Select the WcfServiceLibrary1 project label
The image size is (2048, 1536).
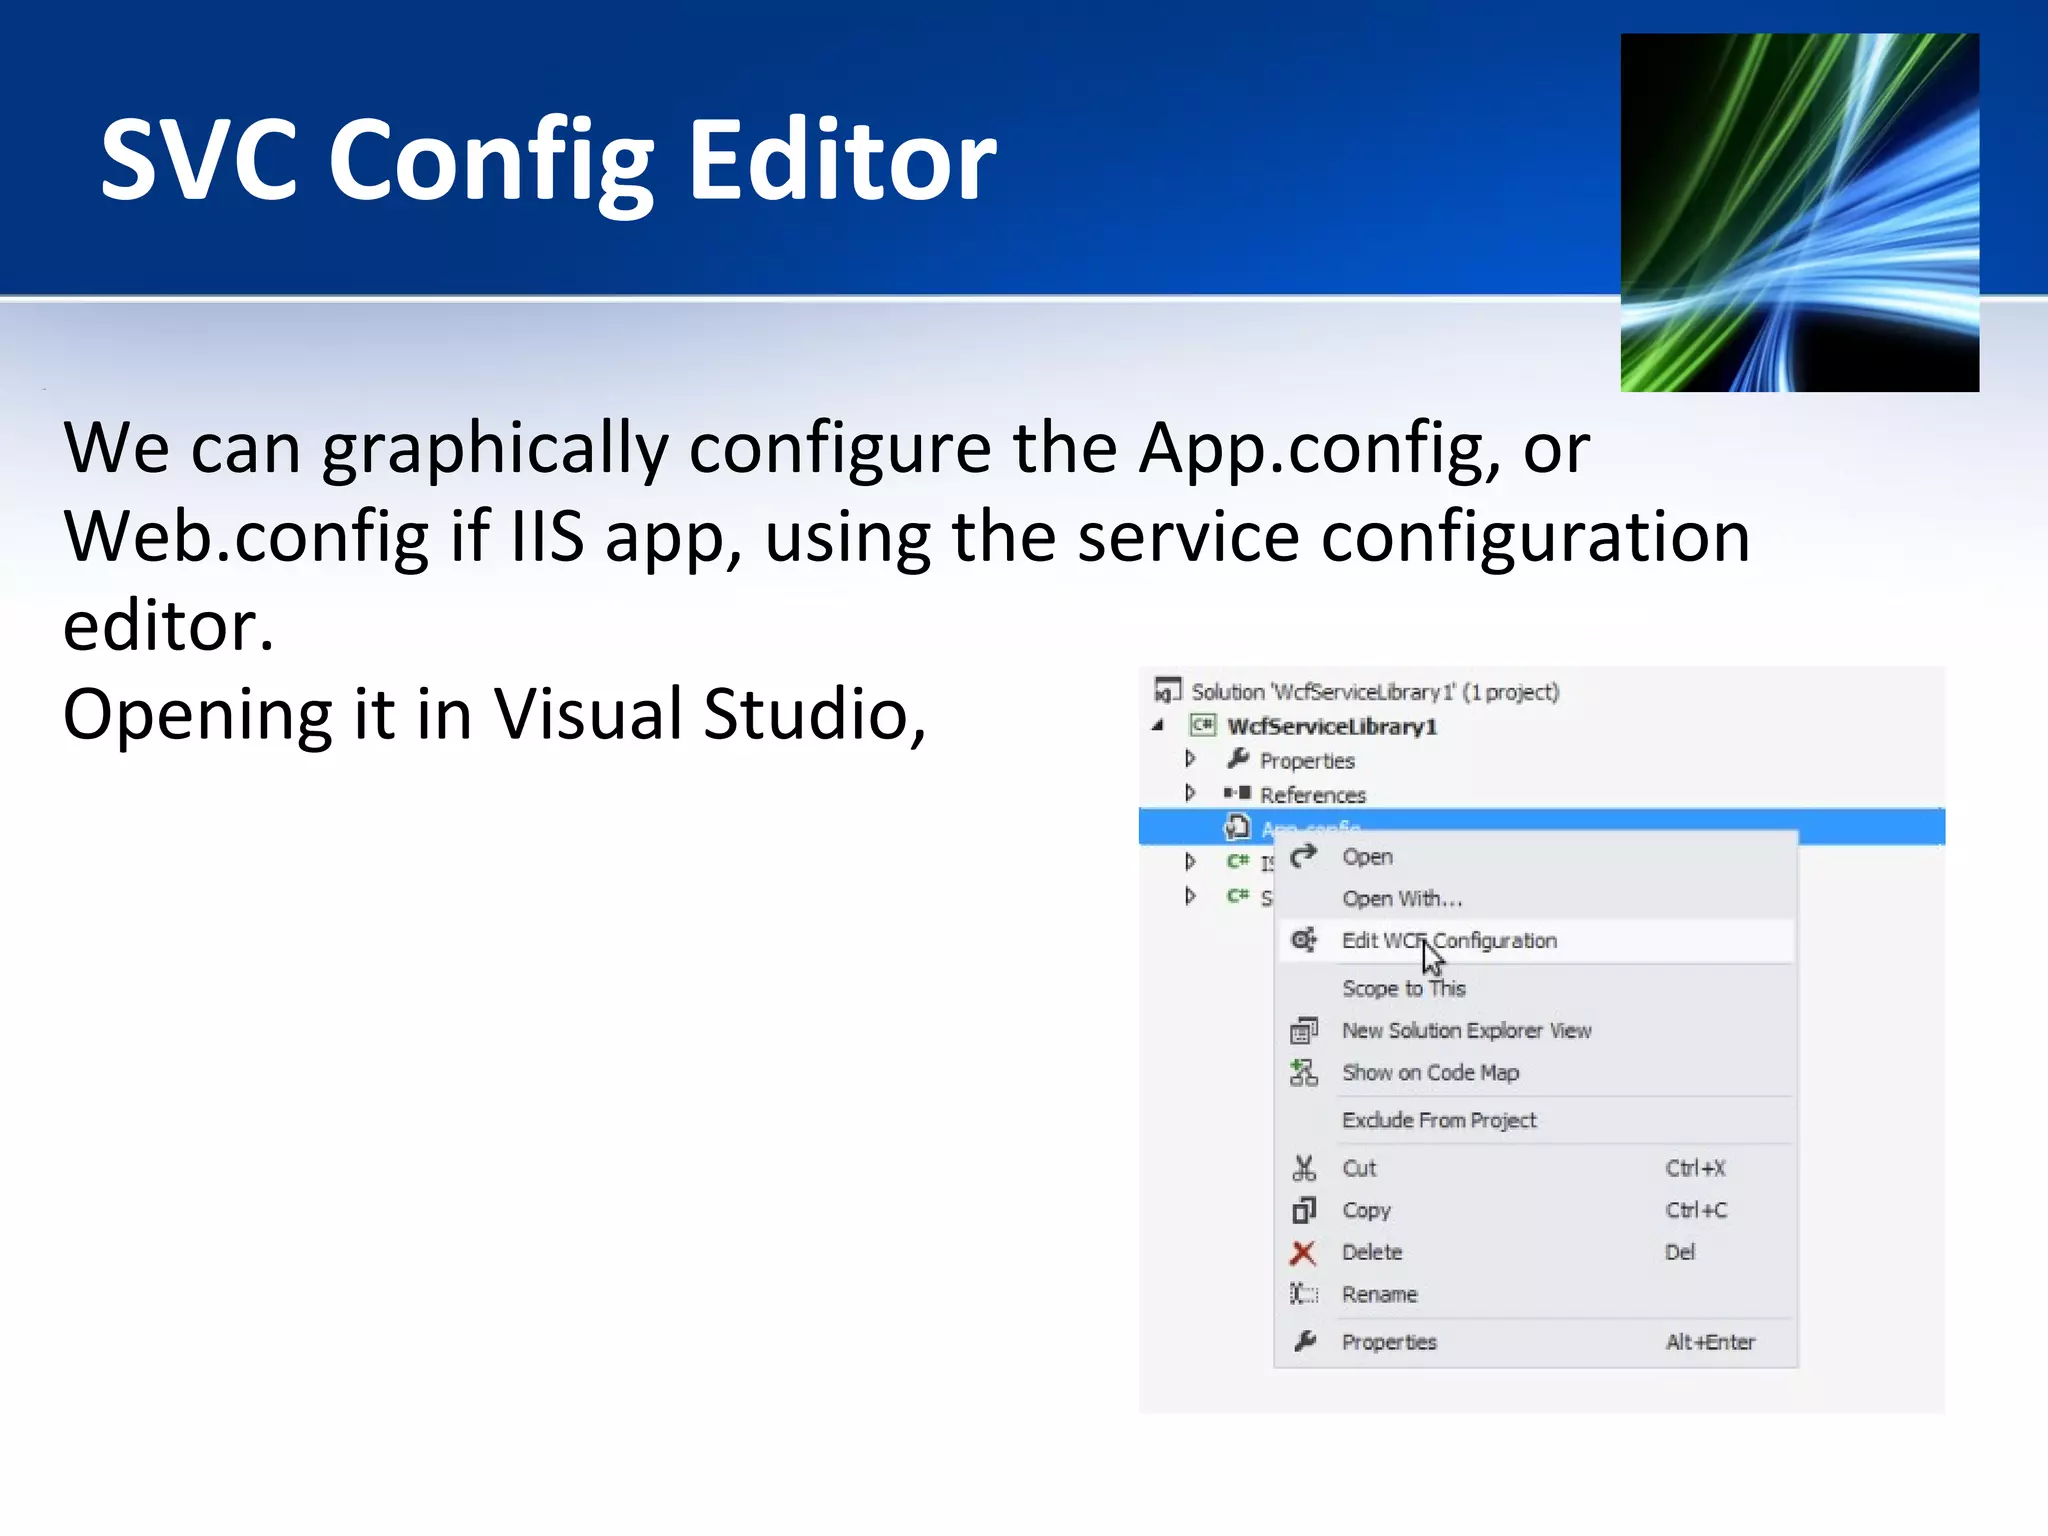1332,726
